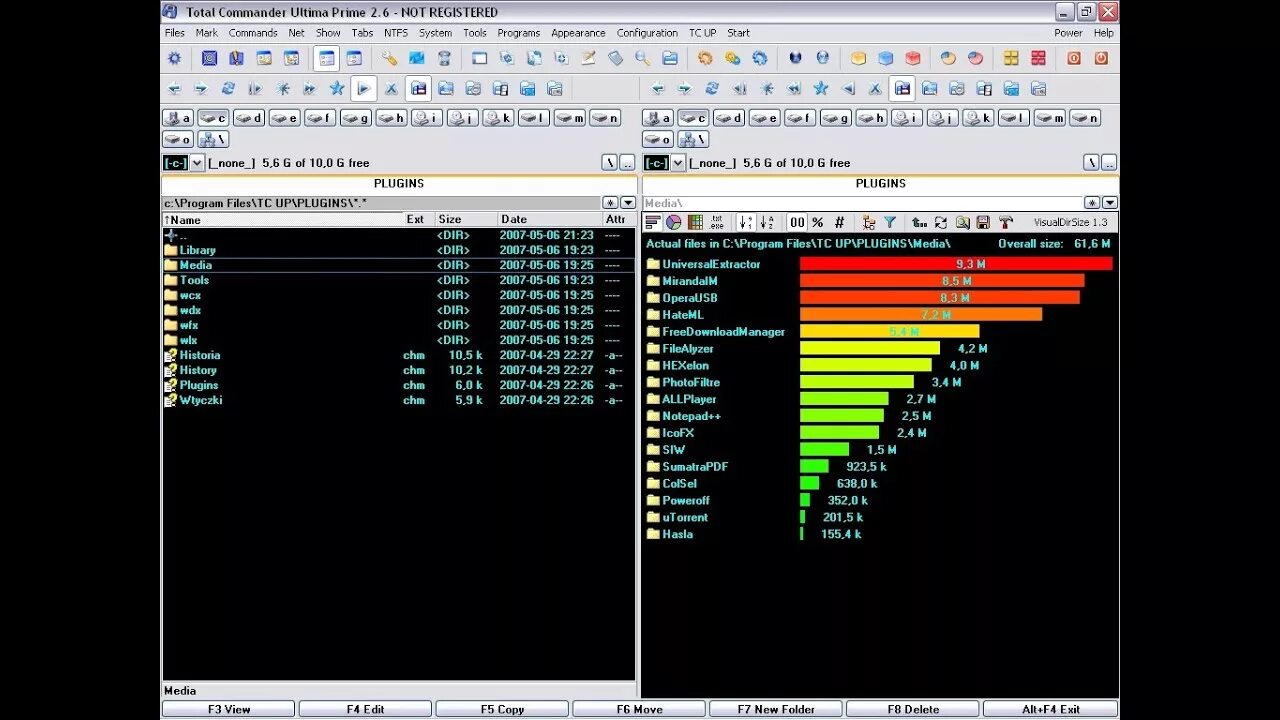Toggle the 00 size display in VisualDirSize
The width and height of the screenshot is (1280, 720).
[x=797, y=222]
